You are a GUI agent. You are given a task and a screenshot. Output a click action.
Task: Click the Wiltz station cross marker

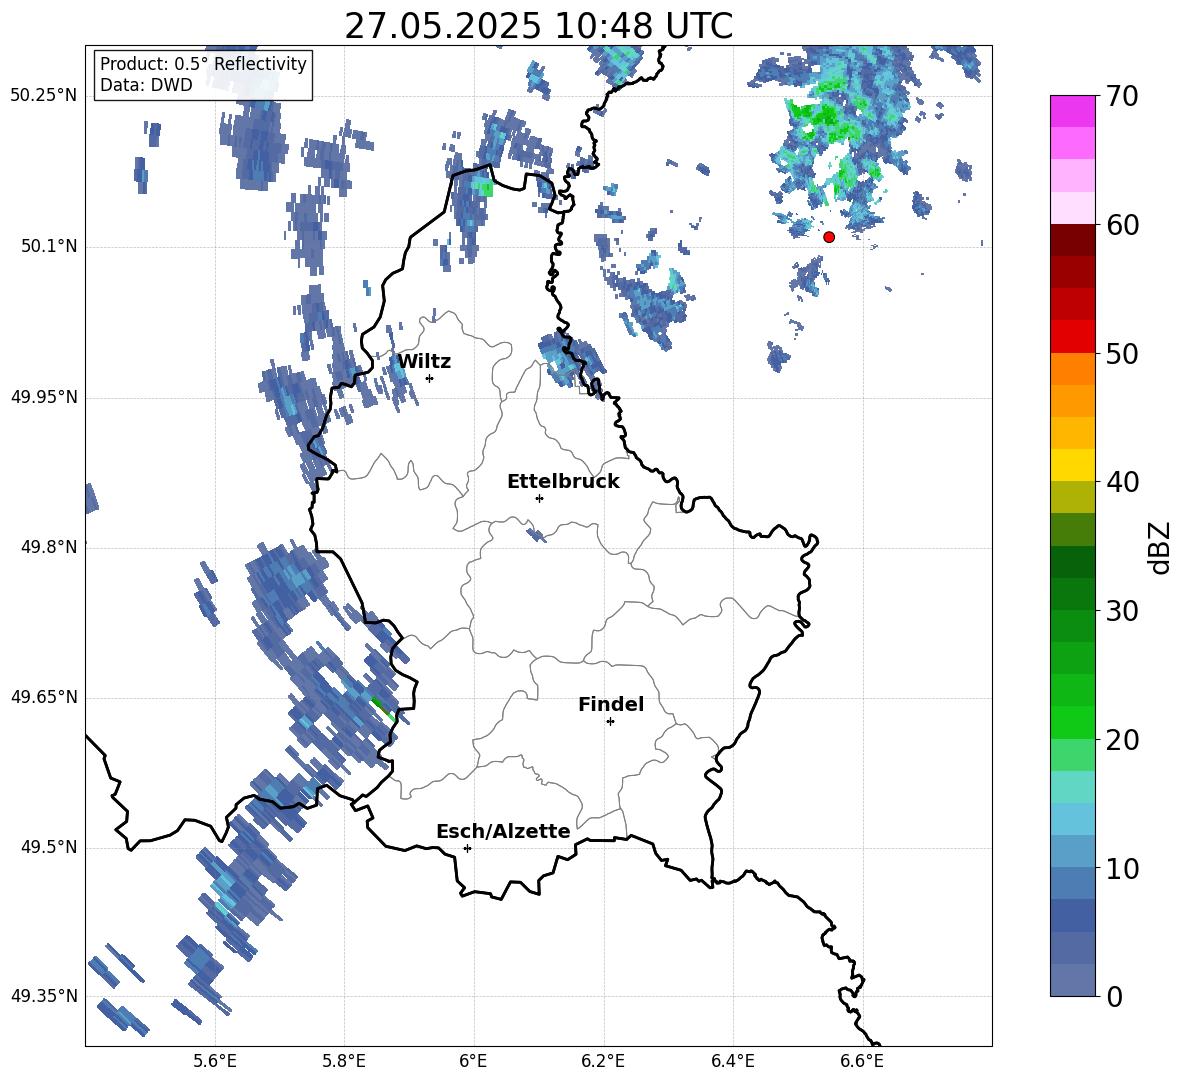pyautogui.click(x=430, y=378)
